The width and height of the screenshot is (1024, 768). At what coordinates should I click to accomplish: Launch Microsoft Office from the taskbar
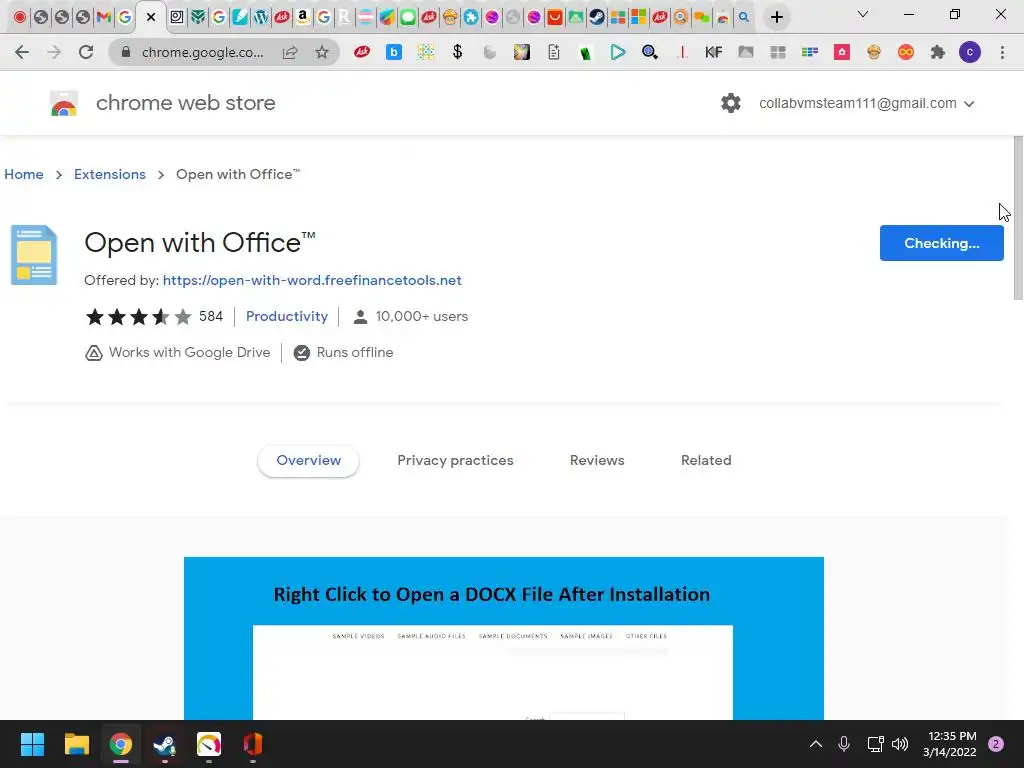click(x=253, y=744)
